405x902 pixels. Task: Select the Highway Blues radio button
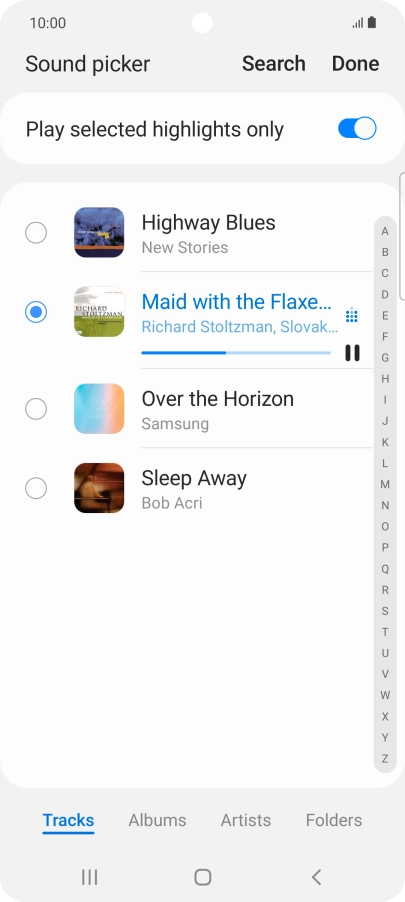(x=36, y=233)
